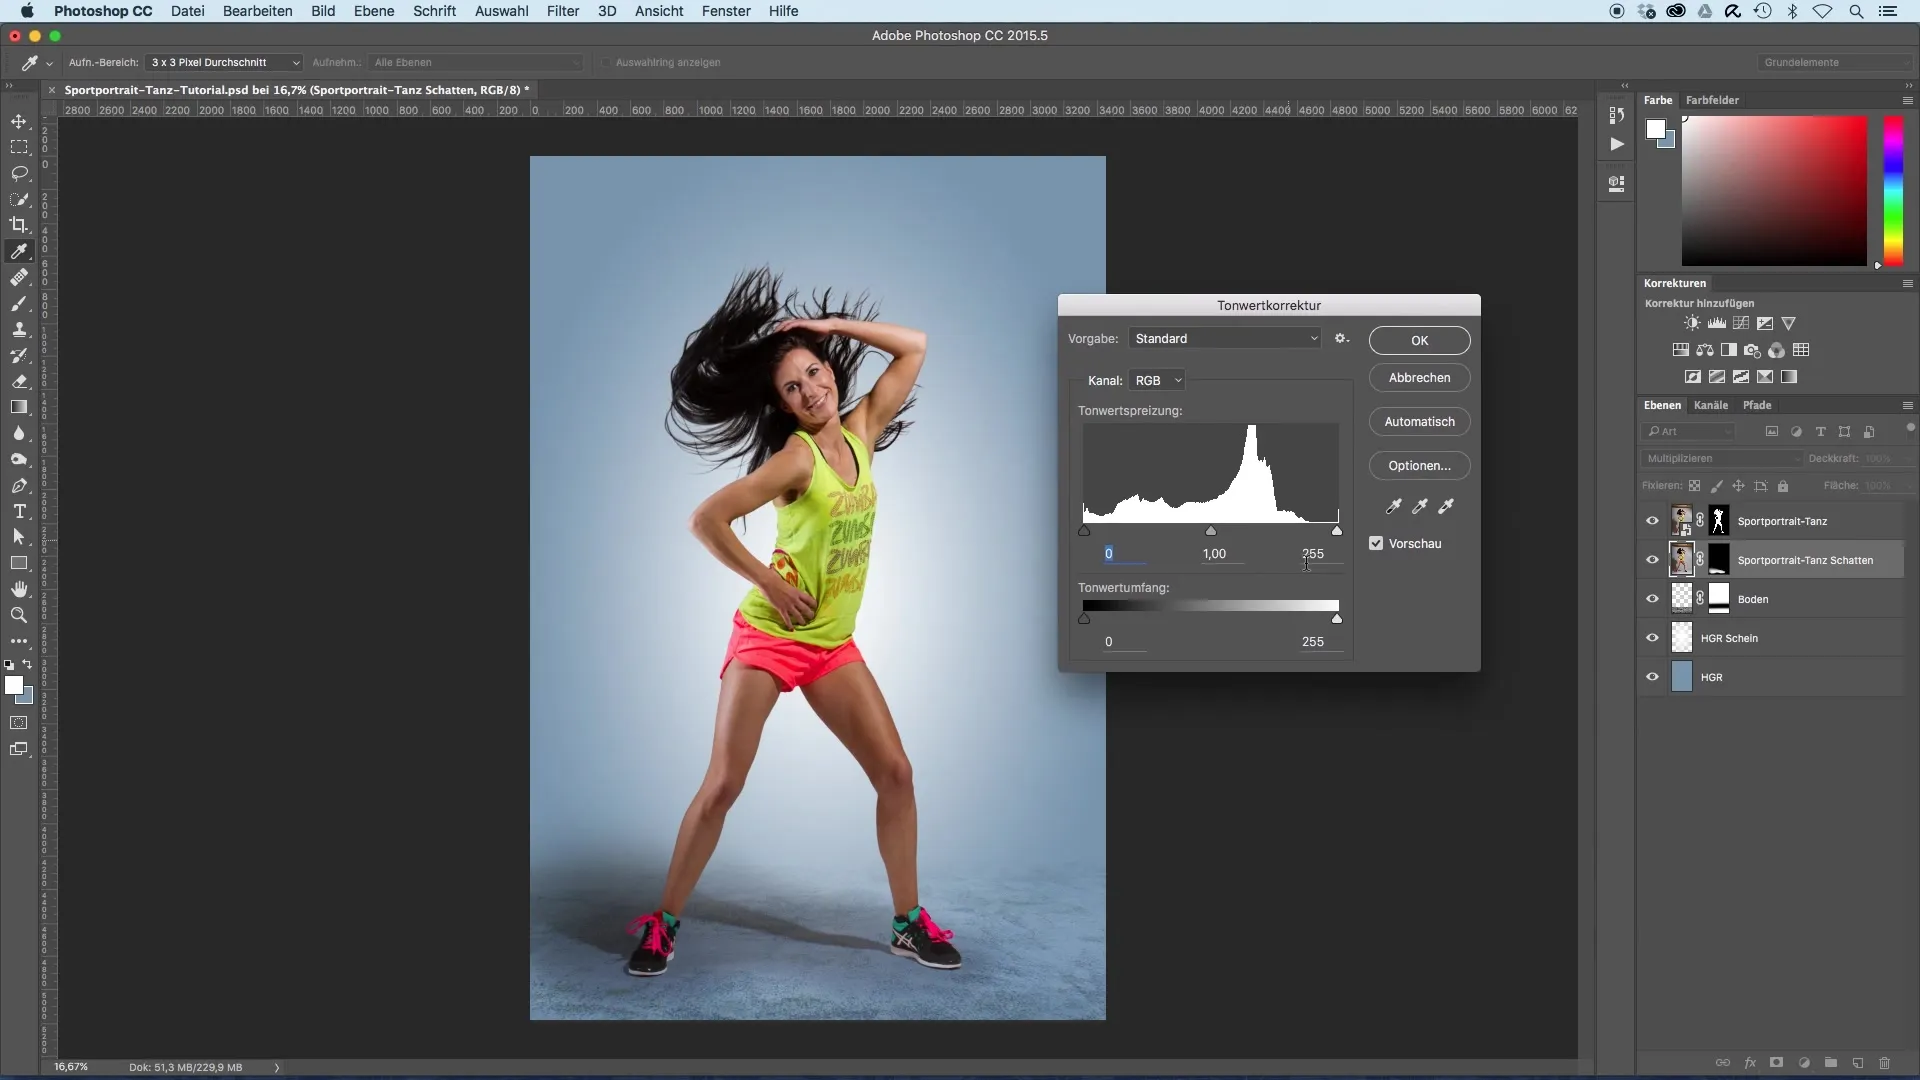Hide the Sportportrait-Tanz layer
The width and height of the screenshot is (1920, 1080).
(1652, 521)
